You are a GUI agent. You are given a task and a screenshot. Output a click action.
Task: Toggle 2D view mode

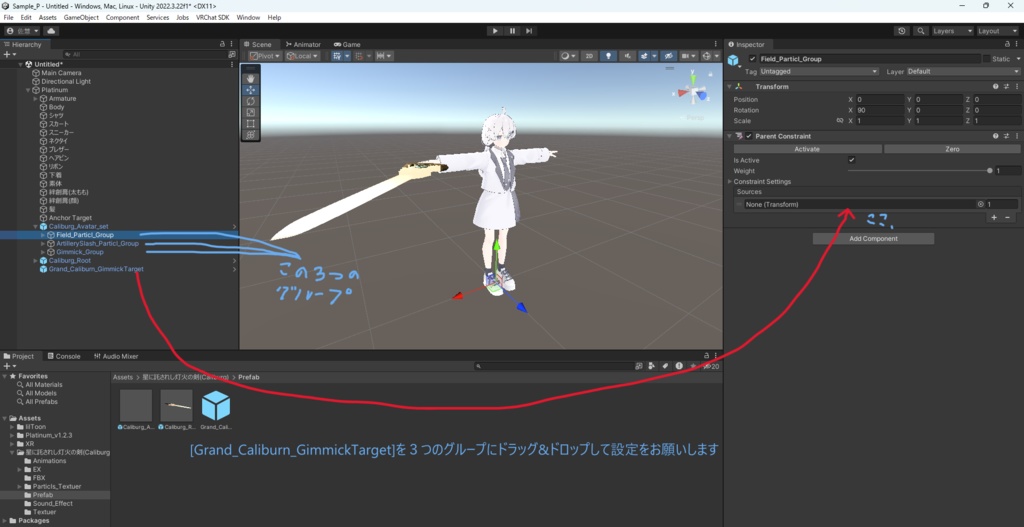pyautogui.click(x=589, y=56)
